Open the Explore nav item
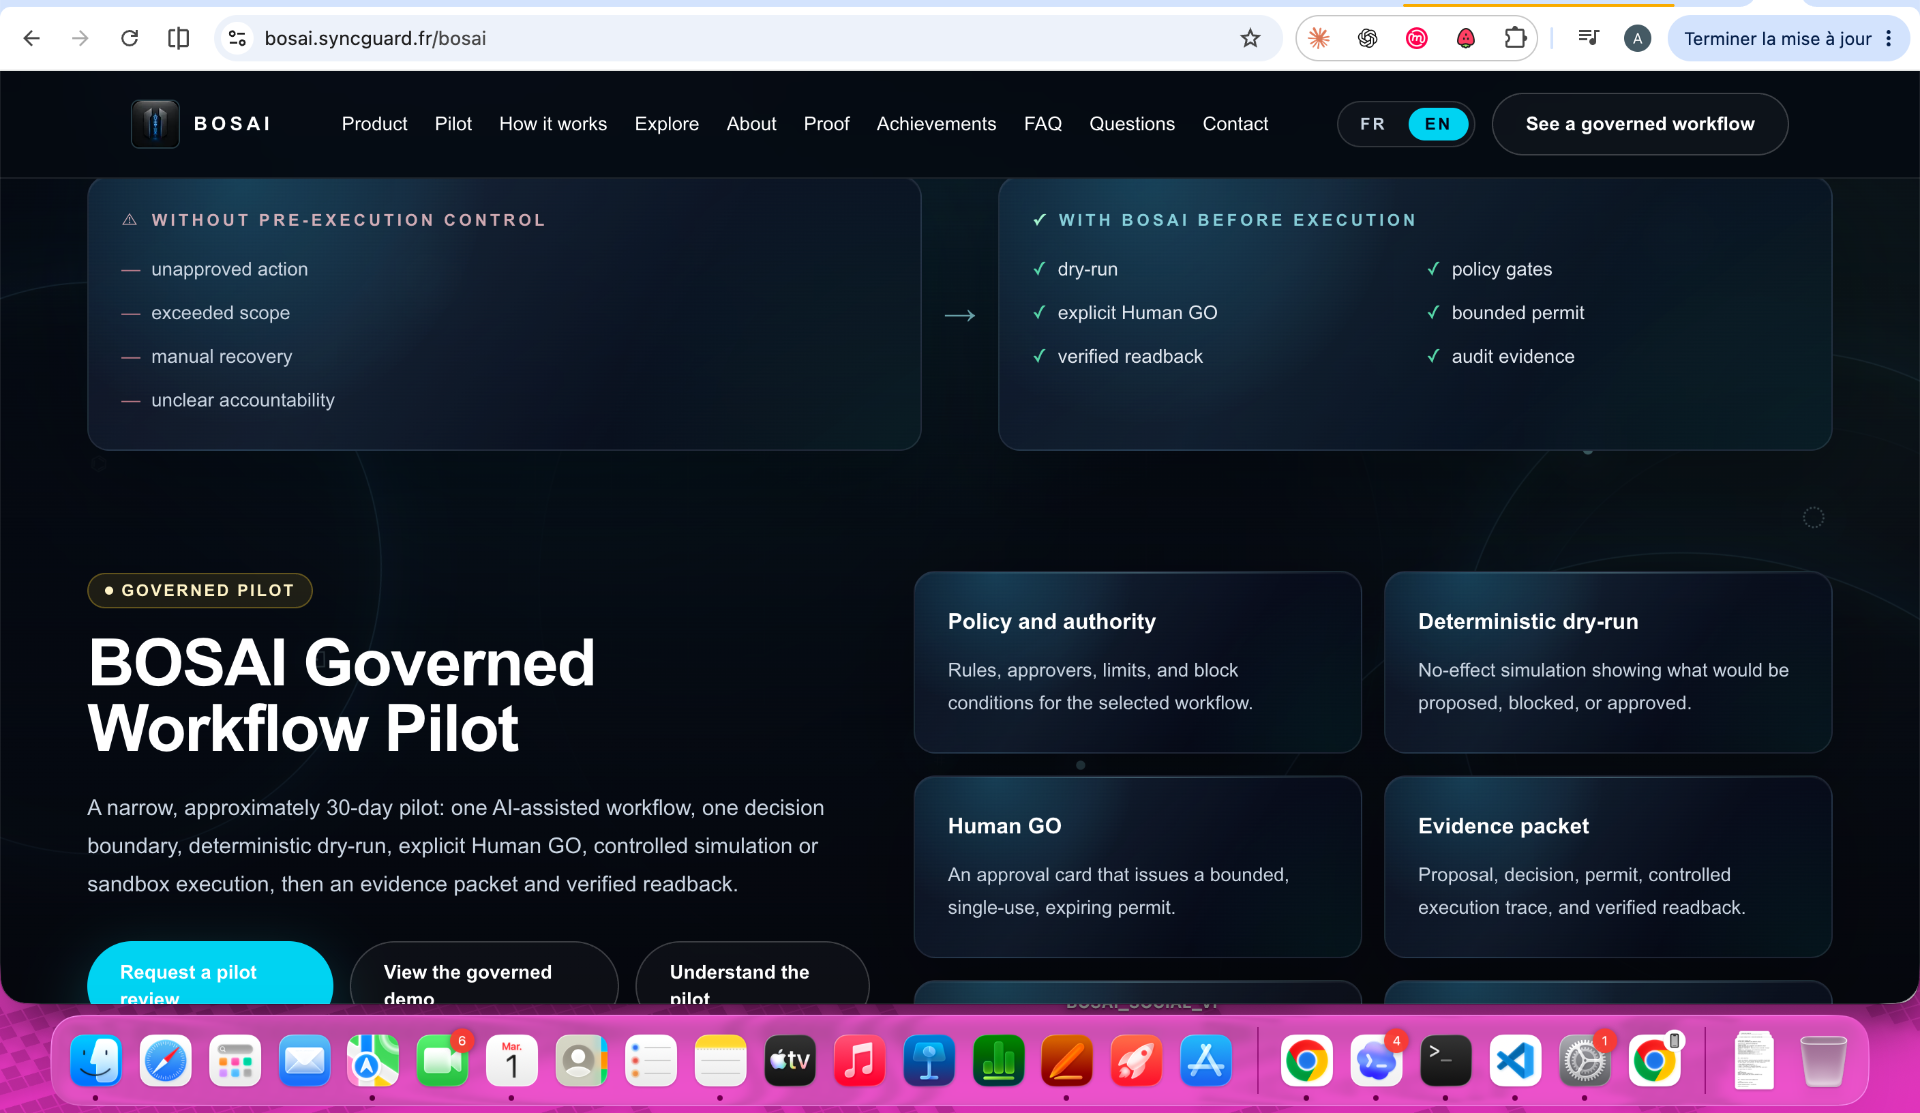The width and height of the screenshot is (1920, 1113). (x=666, y=124)
